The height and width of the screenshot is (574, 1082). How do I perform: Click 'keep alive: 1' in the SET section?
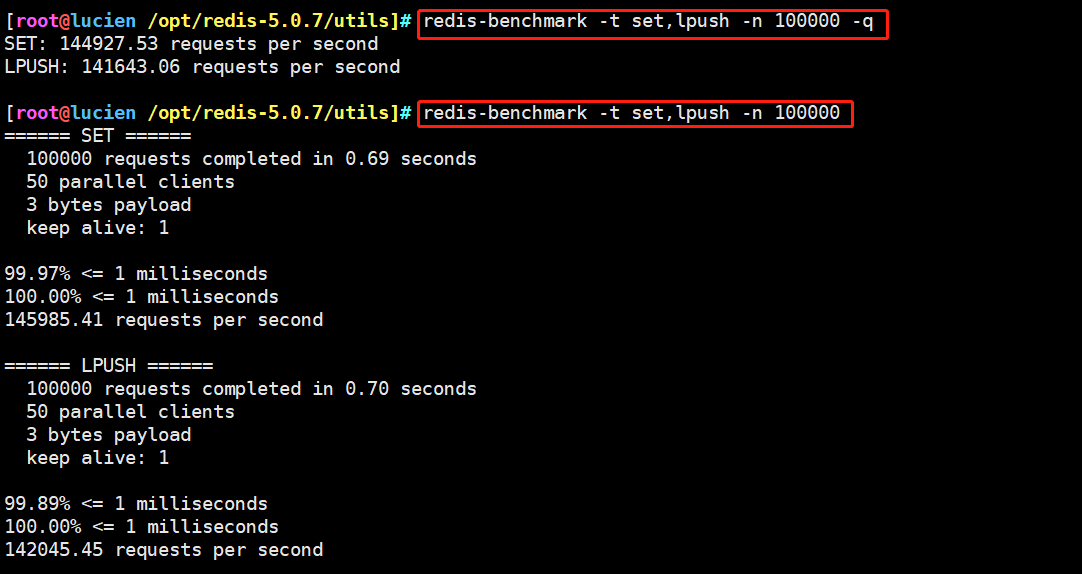97,228
